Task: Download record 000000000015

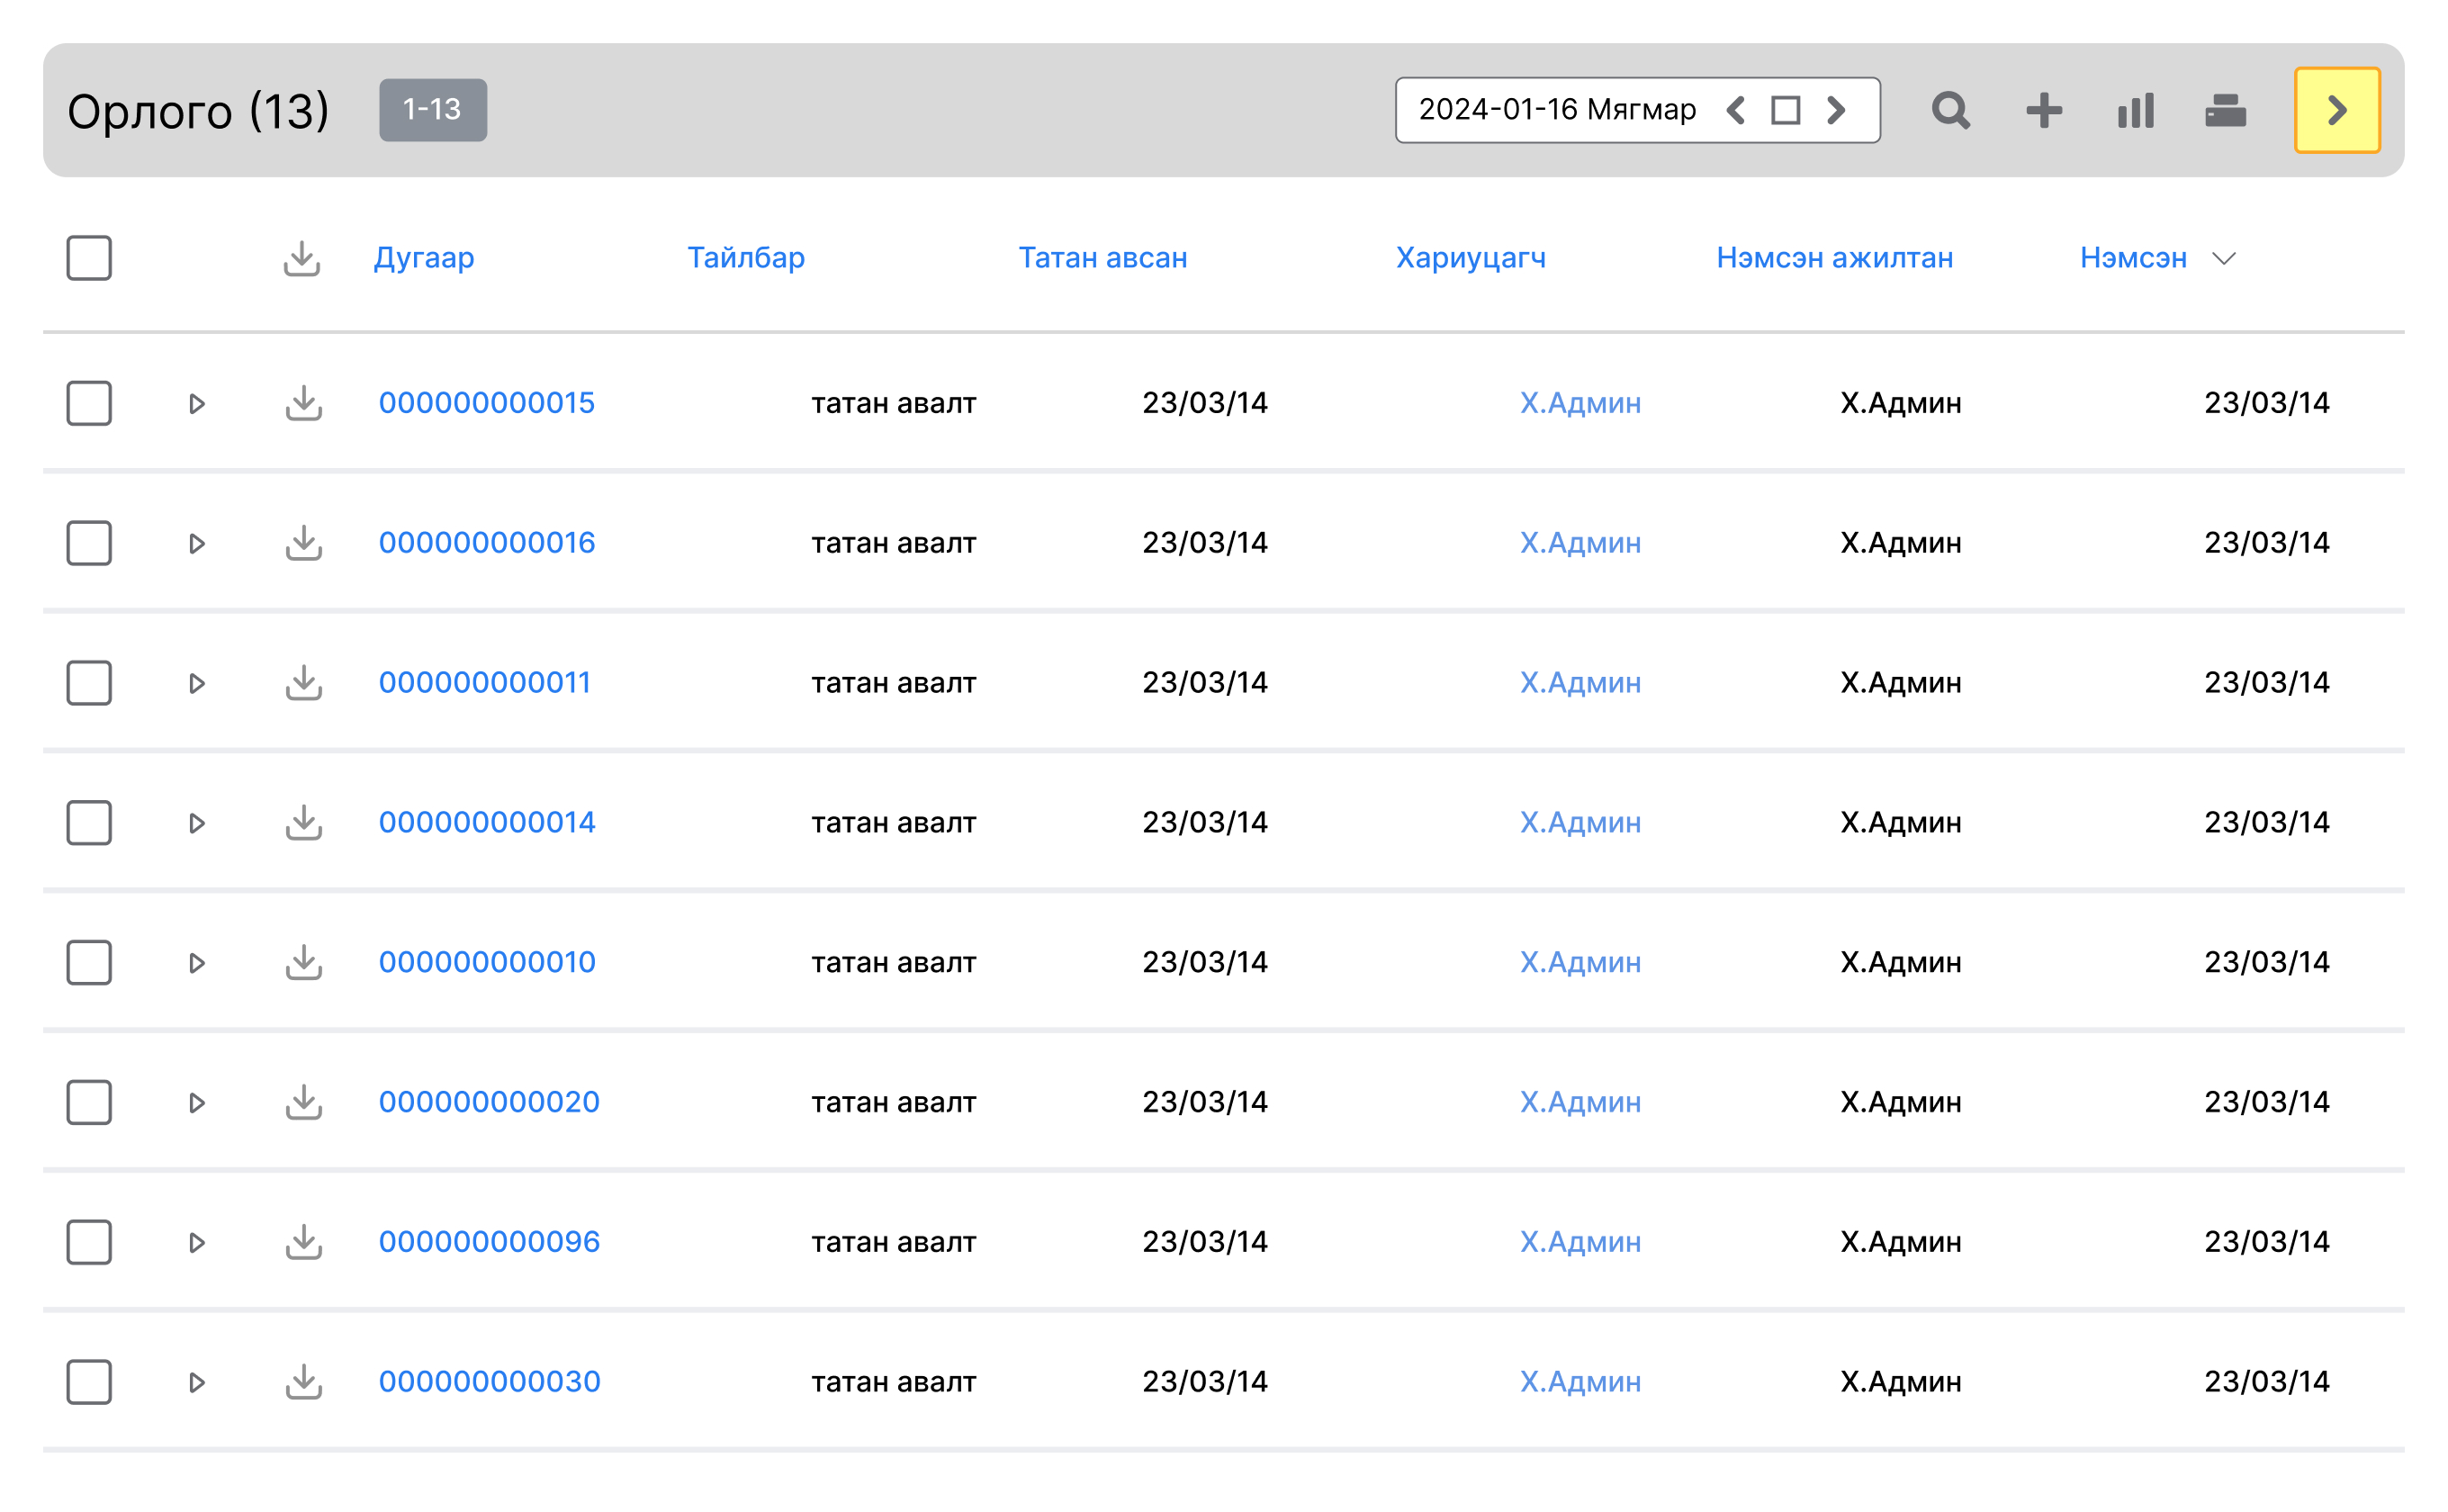Action: (303, 403)
